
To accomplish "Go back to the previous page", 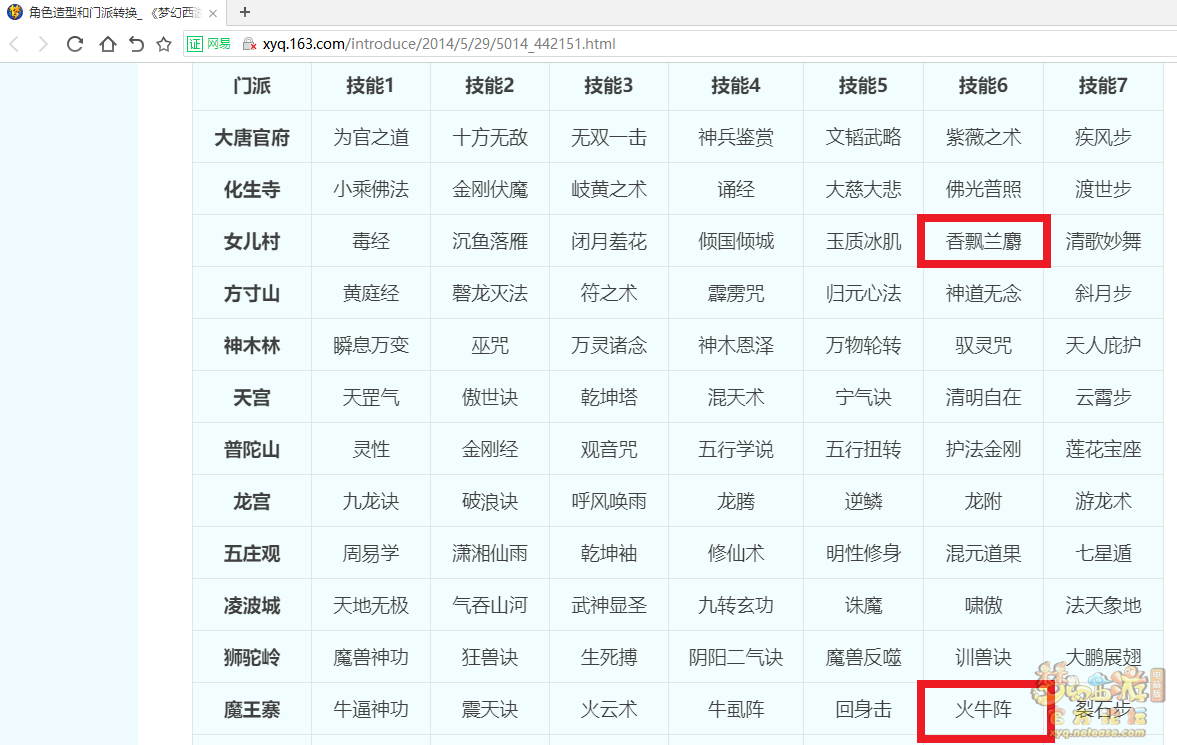I will click(14, 44).
